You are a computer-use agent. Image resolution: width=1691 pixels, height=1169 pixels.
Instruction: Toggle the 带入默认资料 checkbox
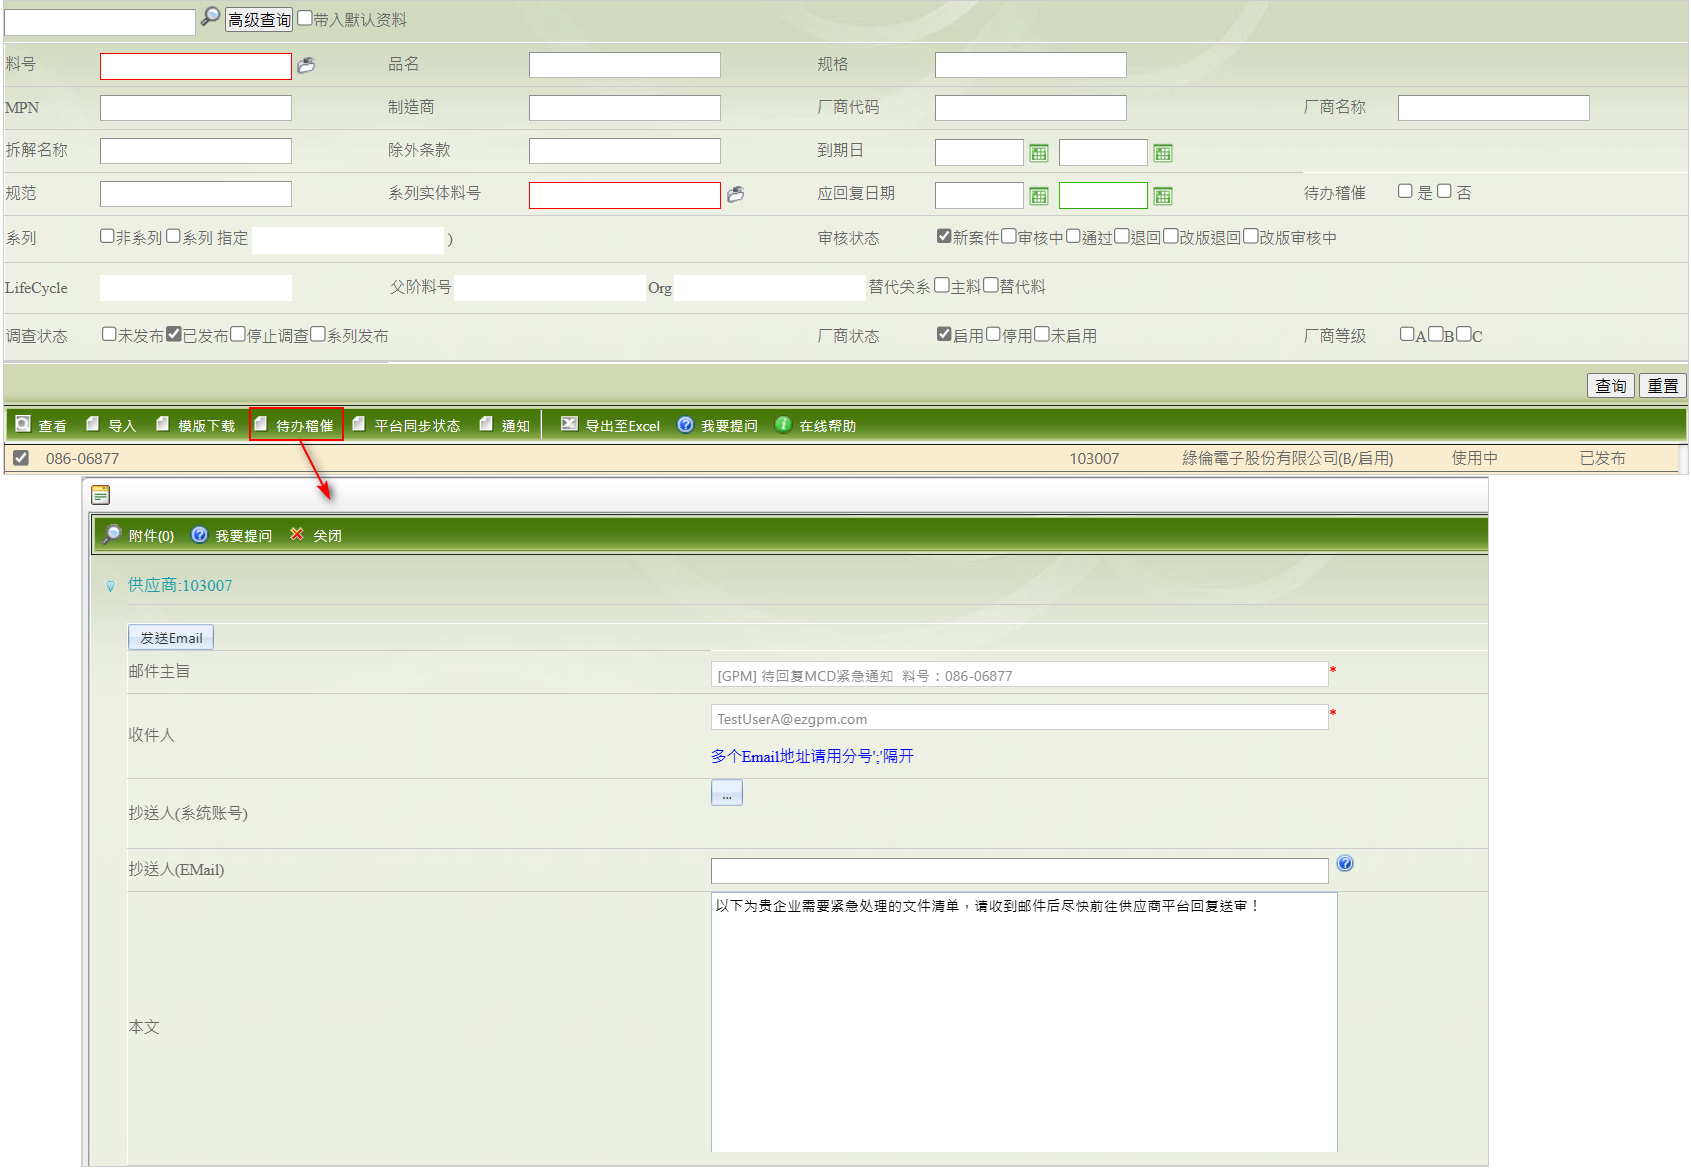(305, 18)
